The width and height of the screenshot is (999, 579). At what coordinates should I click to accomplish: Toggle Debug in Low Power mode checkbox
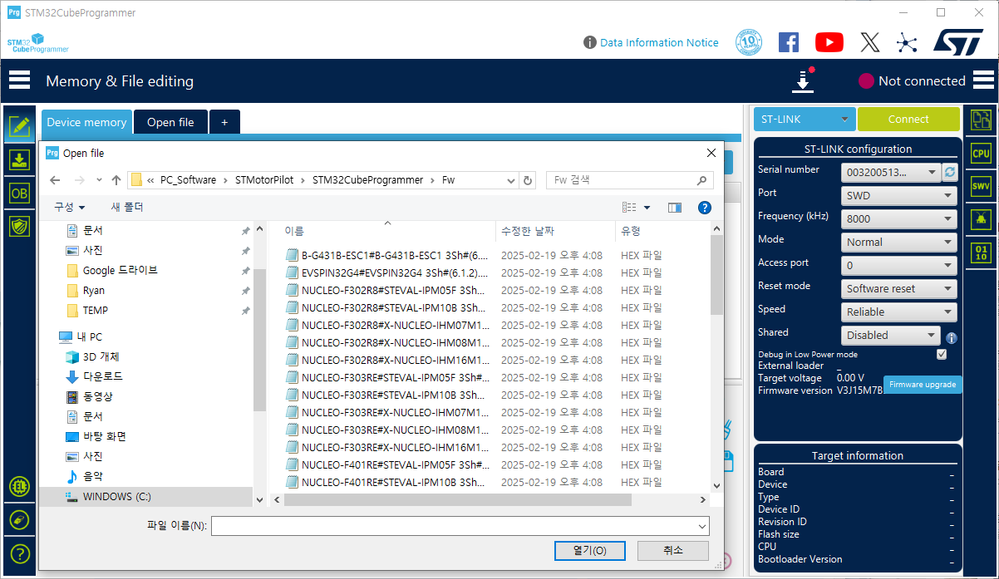pyautogui.click(x=942, y=354)
